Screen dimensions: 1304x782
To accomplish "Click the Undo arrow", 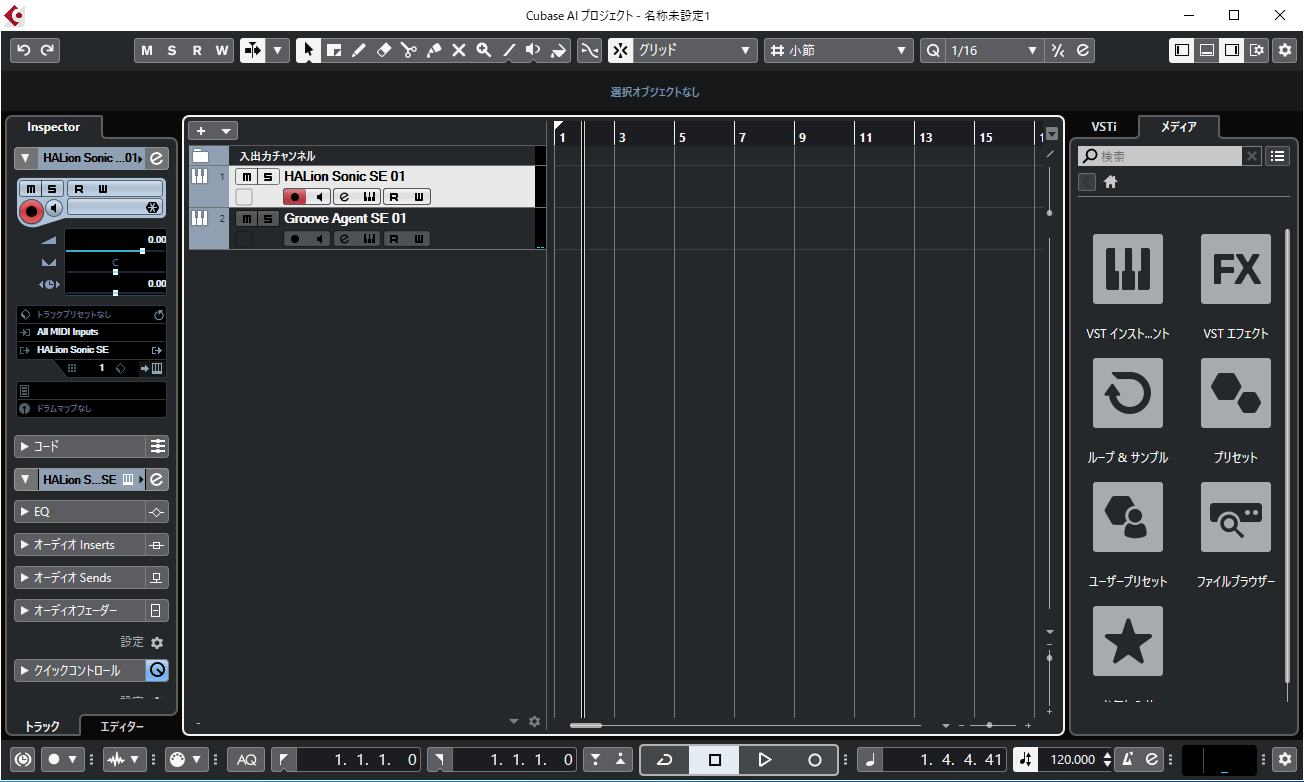I will click(x=24, y=50).
